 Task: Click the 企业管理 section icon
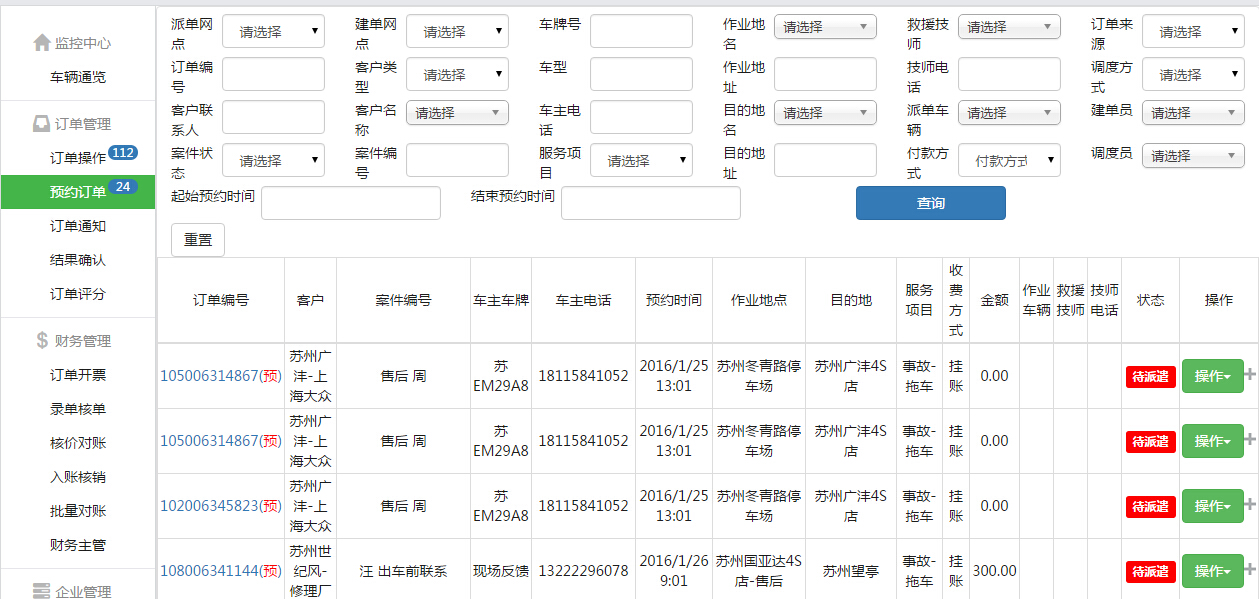[x=41, y=591]
